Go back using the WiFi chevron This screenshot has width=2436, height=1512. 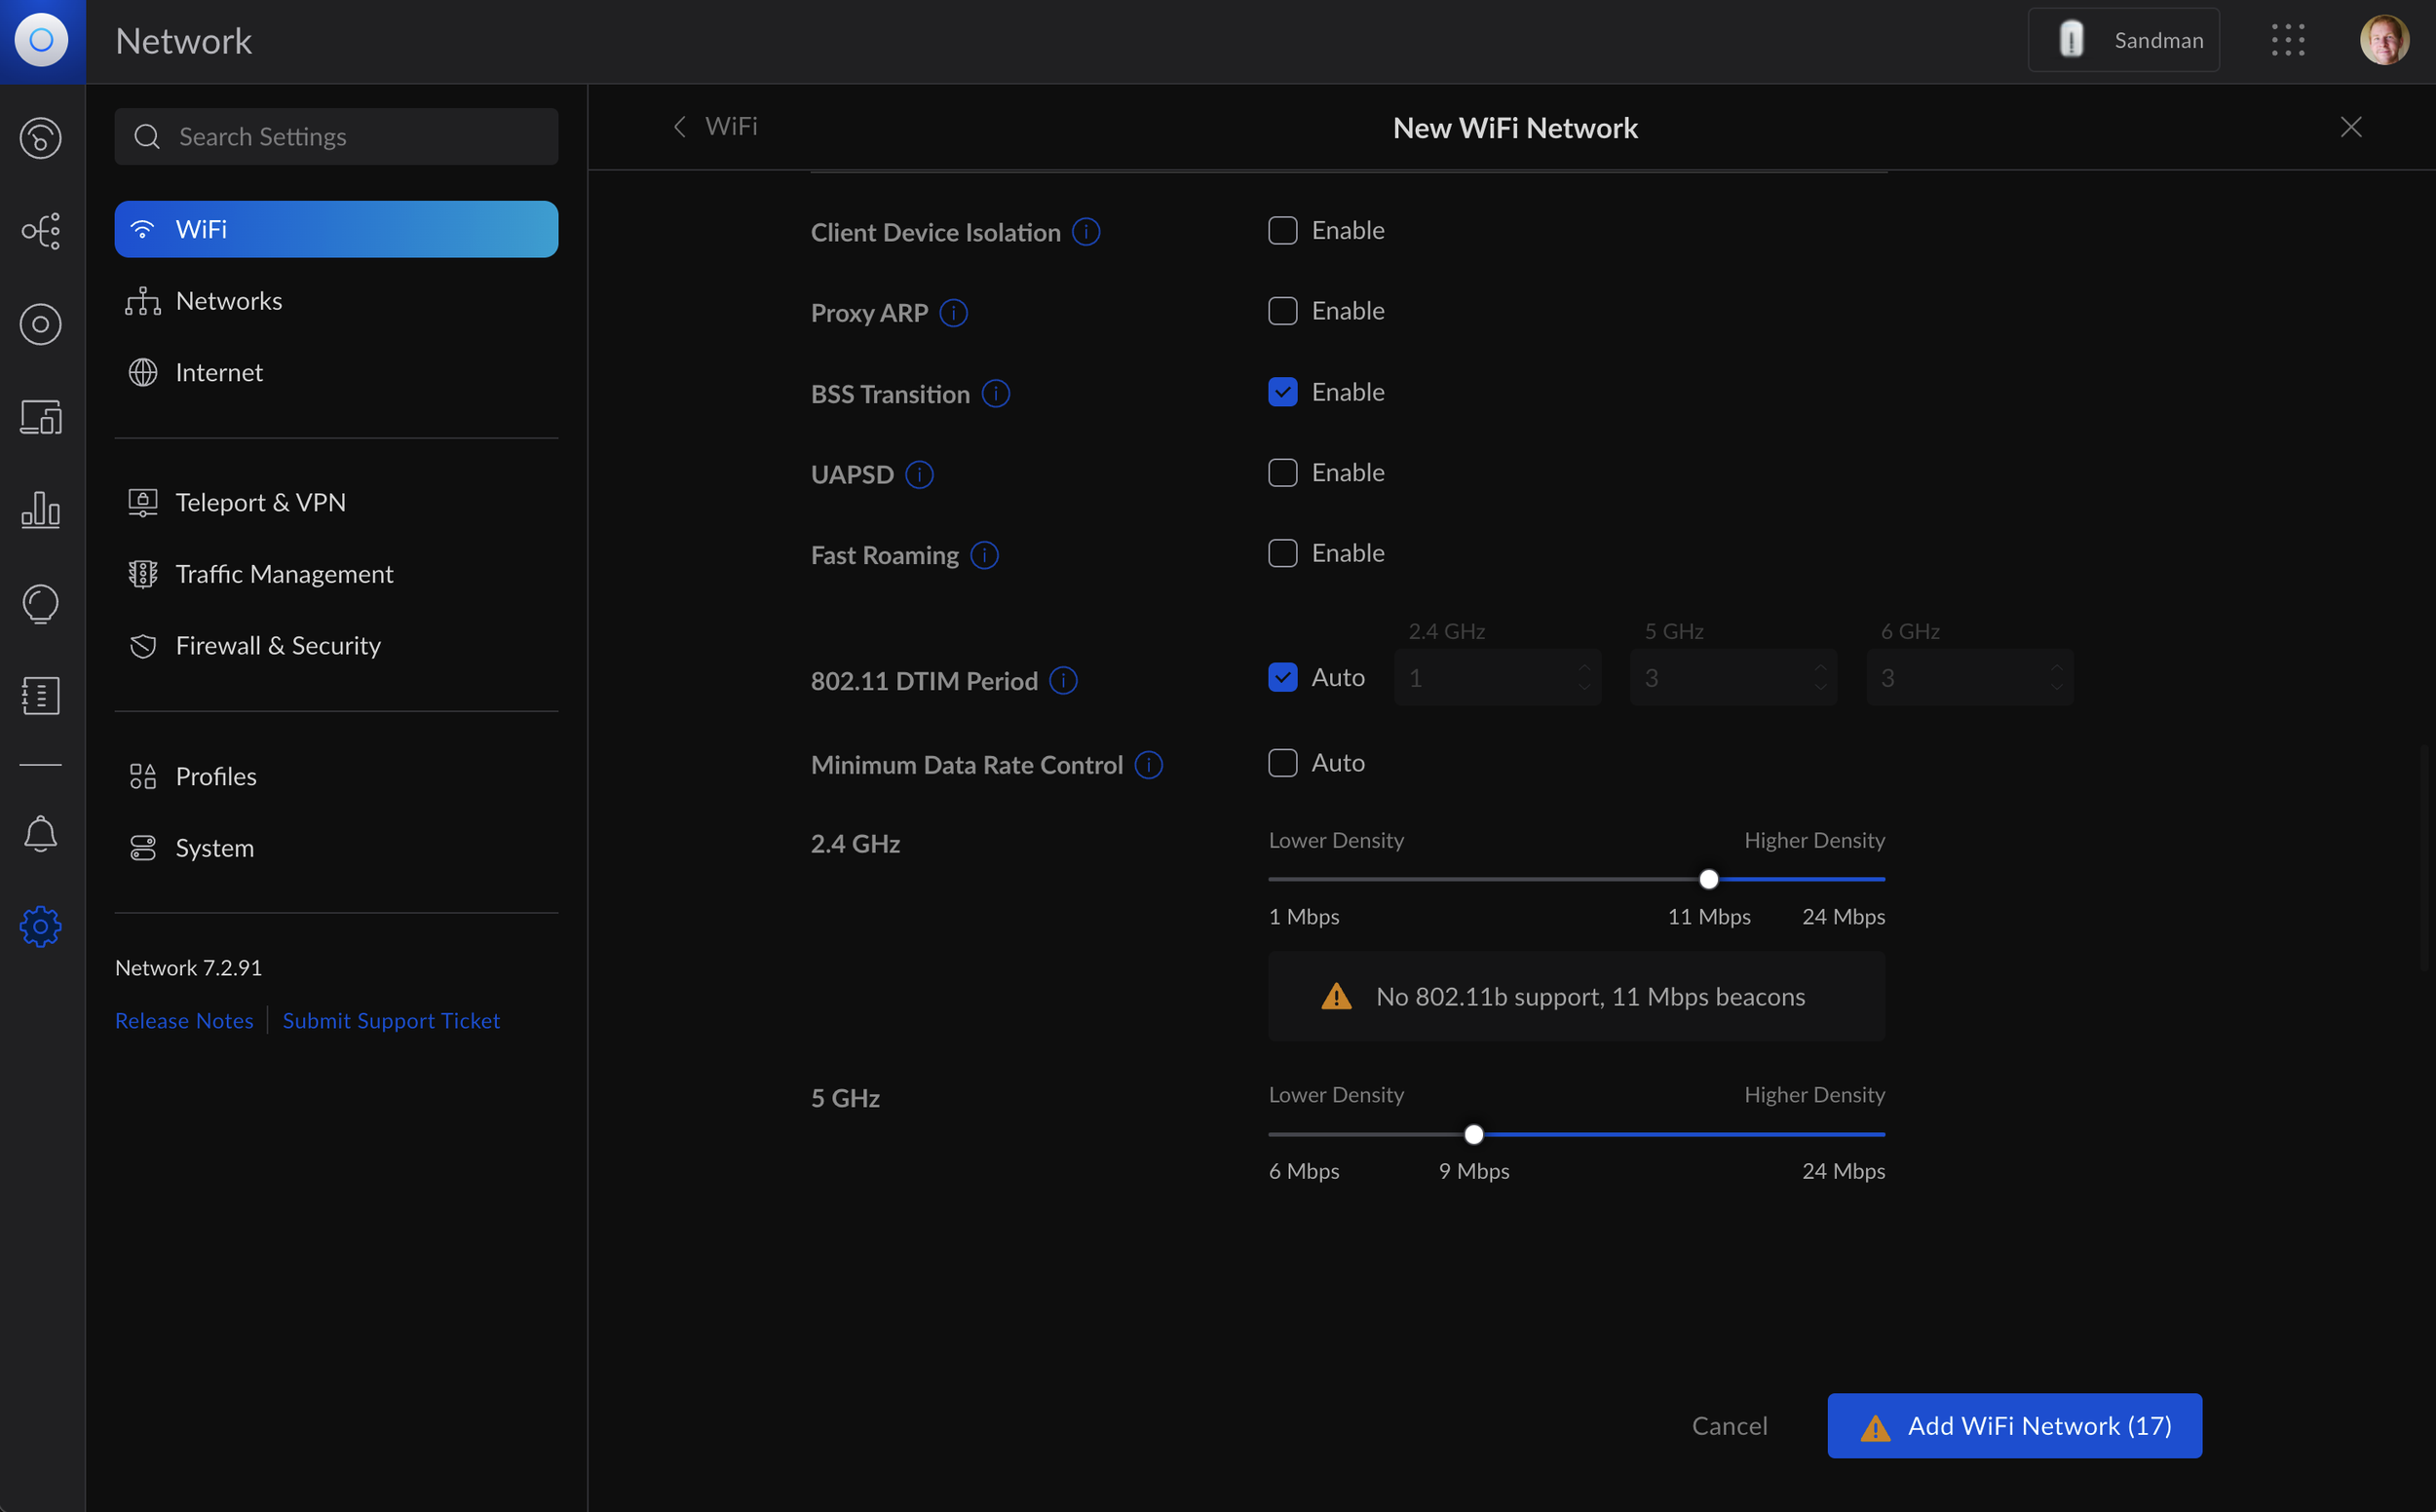click(x=679, y=126)
